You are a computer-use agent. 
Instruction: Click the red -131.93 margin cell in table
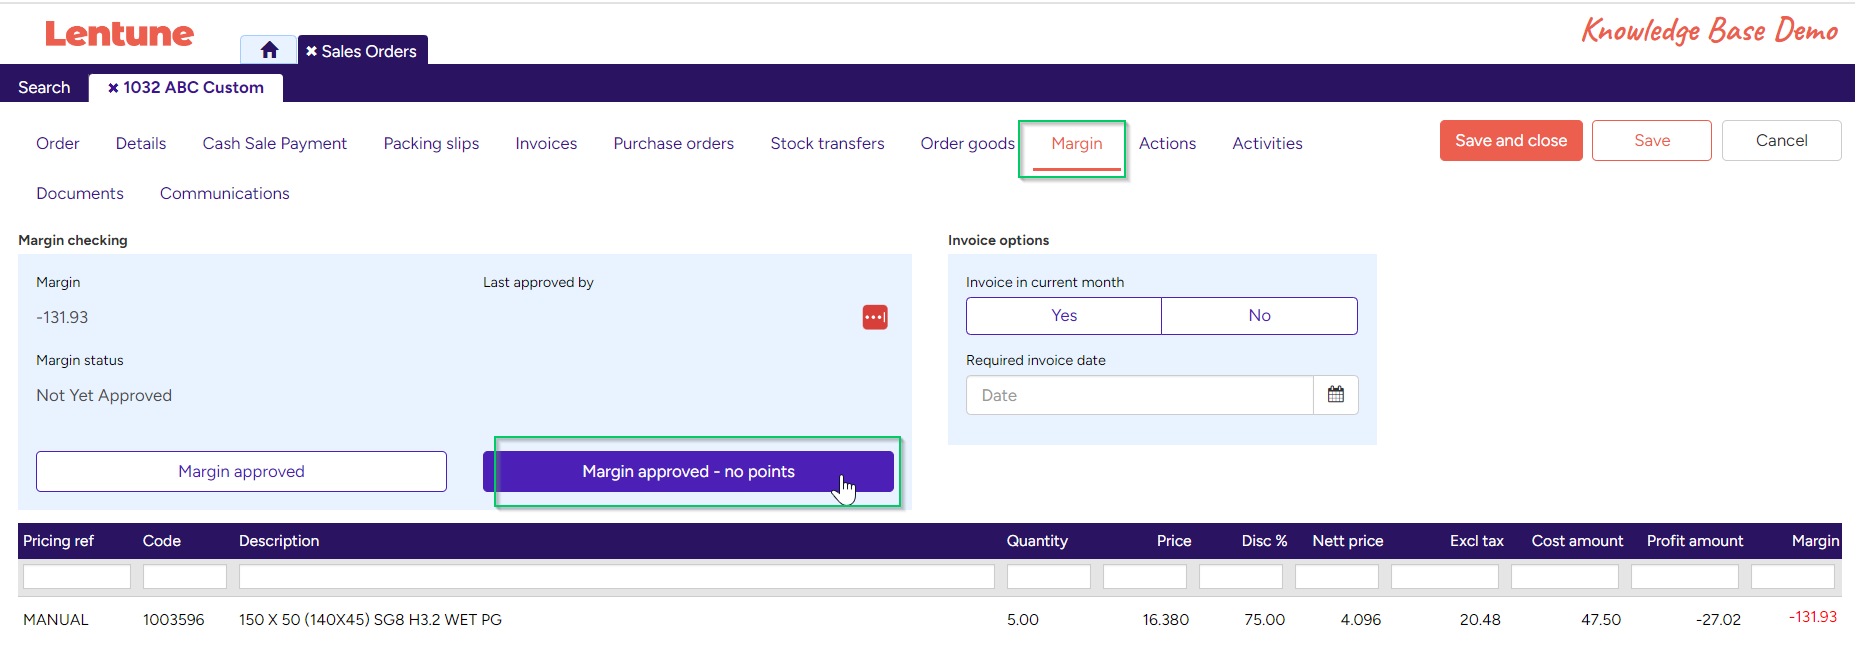click(1812, 617)
